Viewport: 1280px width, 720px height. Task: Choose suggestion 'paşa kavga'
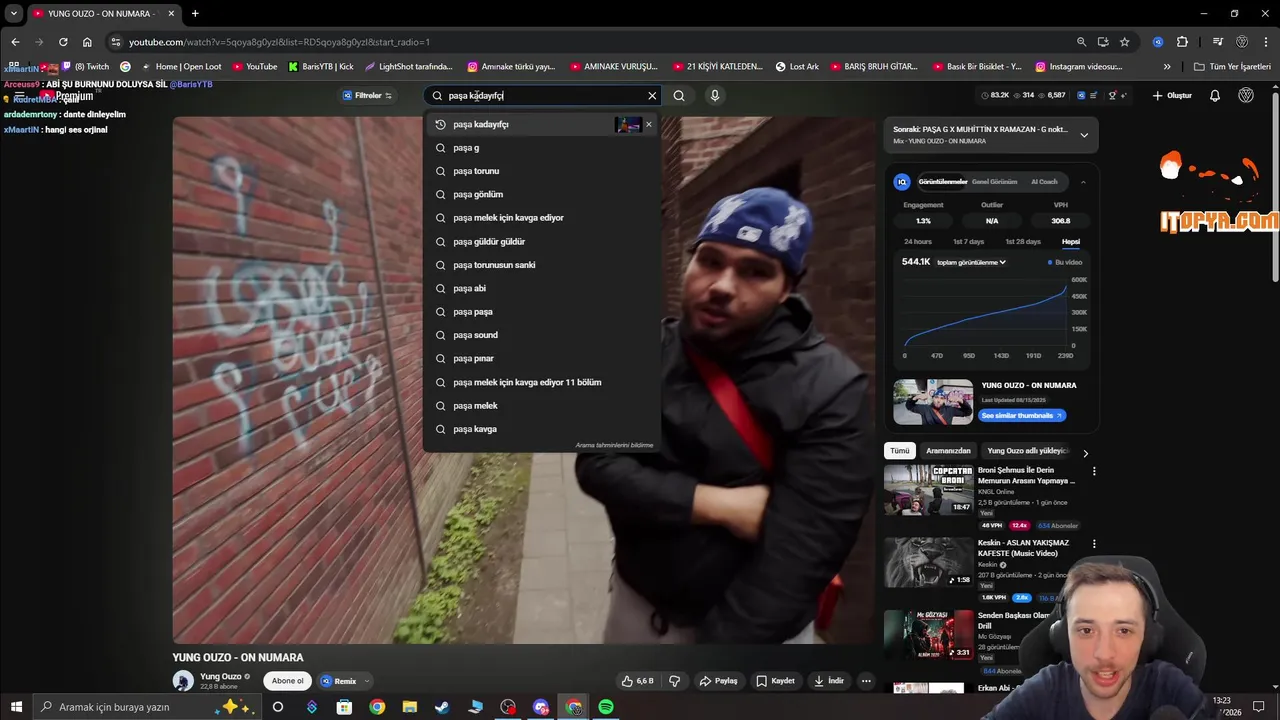(x=541, y=429)
